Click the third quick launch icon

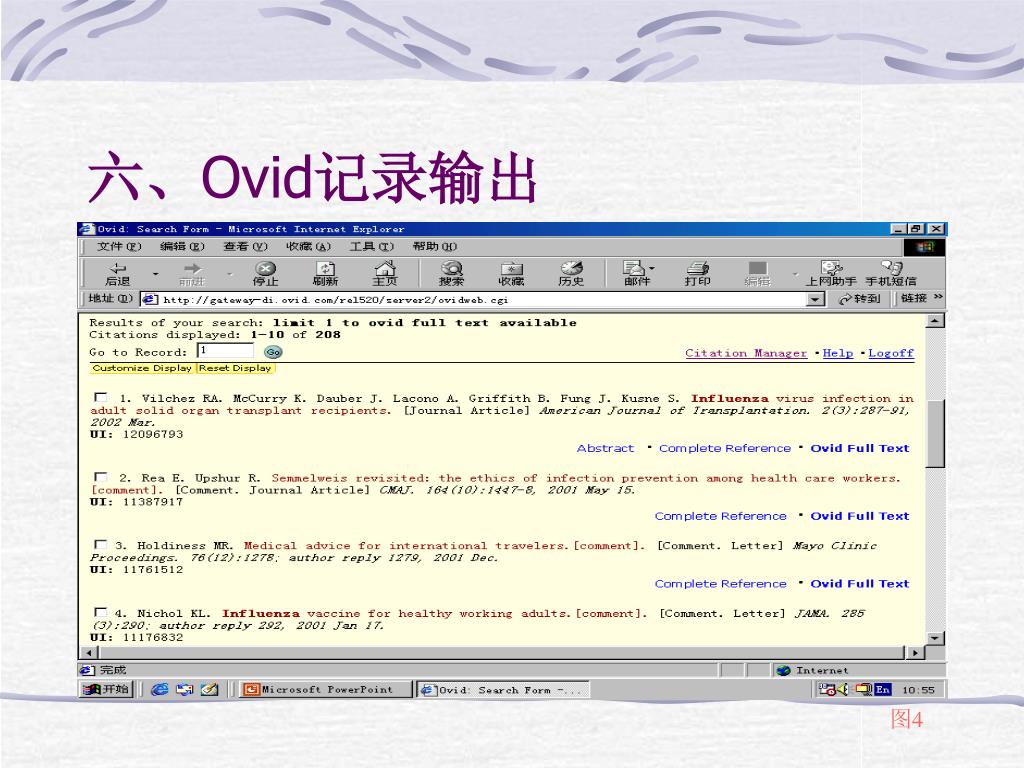point(210,689)
